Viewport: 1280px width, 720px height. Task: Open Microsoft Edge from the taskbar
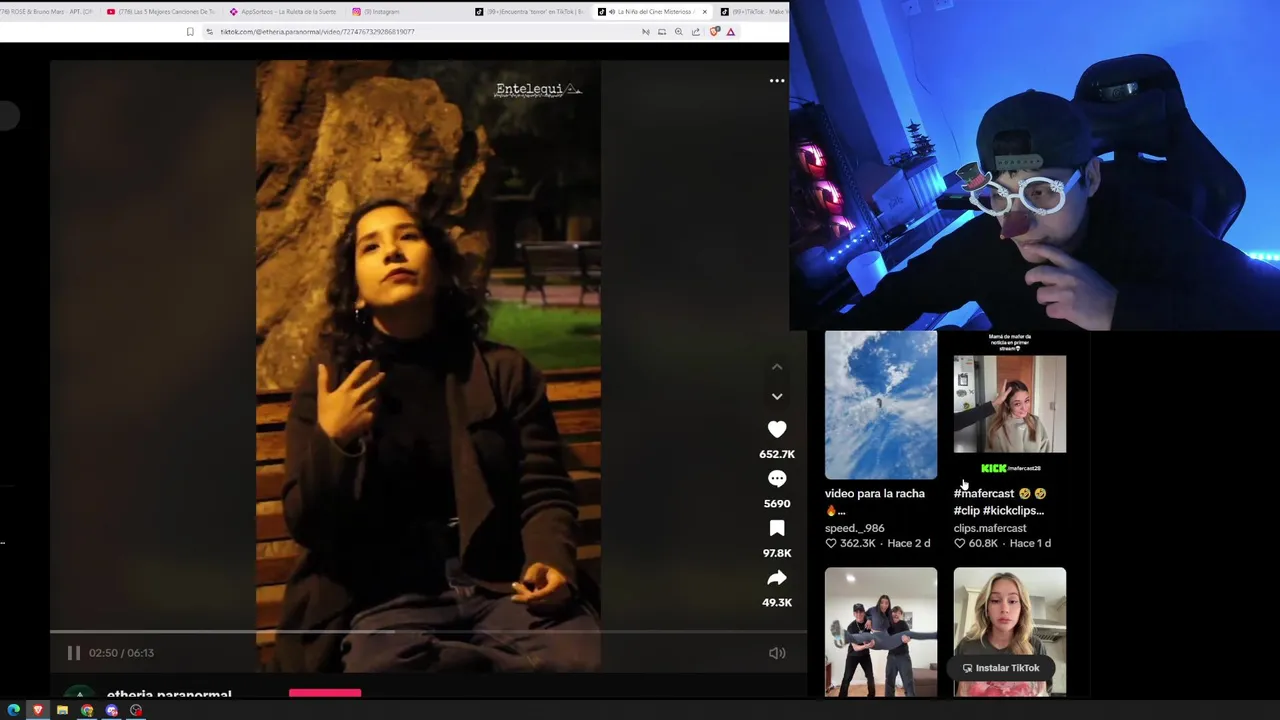(x=13, y=710)
